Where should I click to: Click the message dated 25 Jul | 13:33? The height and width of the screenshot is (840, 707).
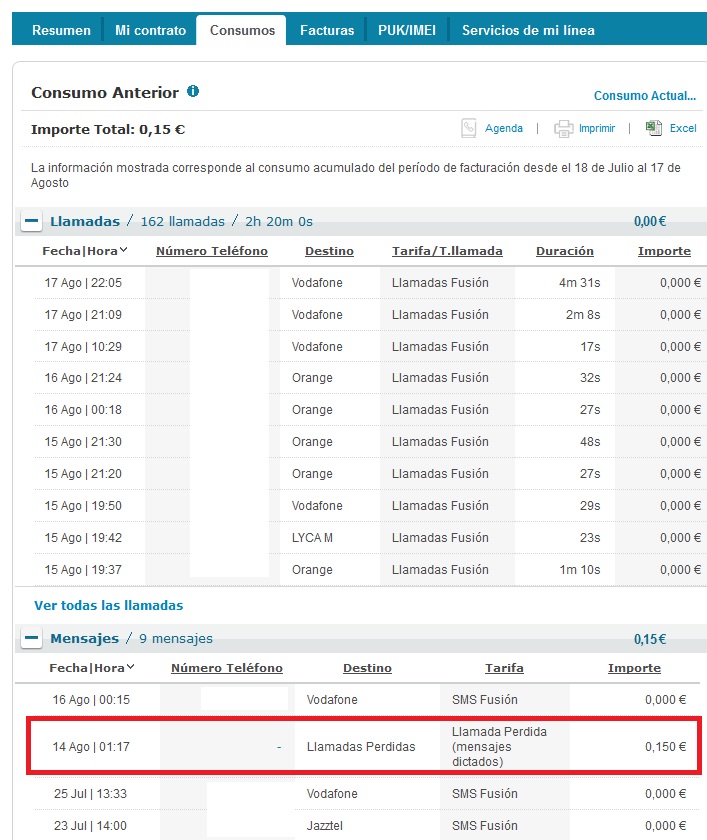coord(91,793)
